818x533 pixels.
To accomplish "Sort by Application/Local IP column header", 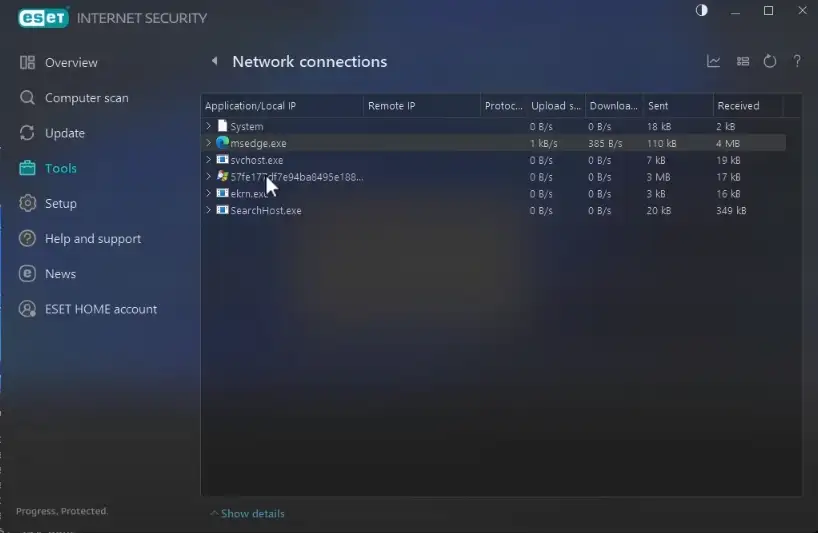I will [x=250, y=106].
